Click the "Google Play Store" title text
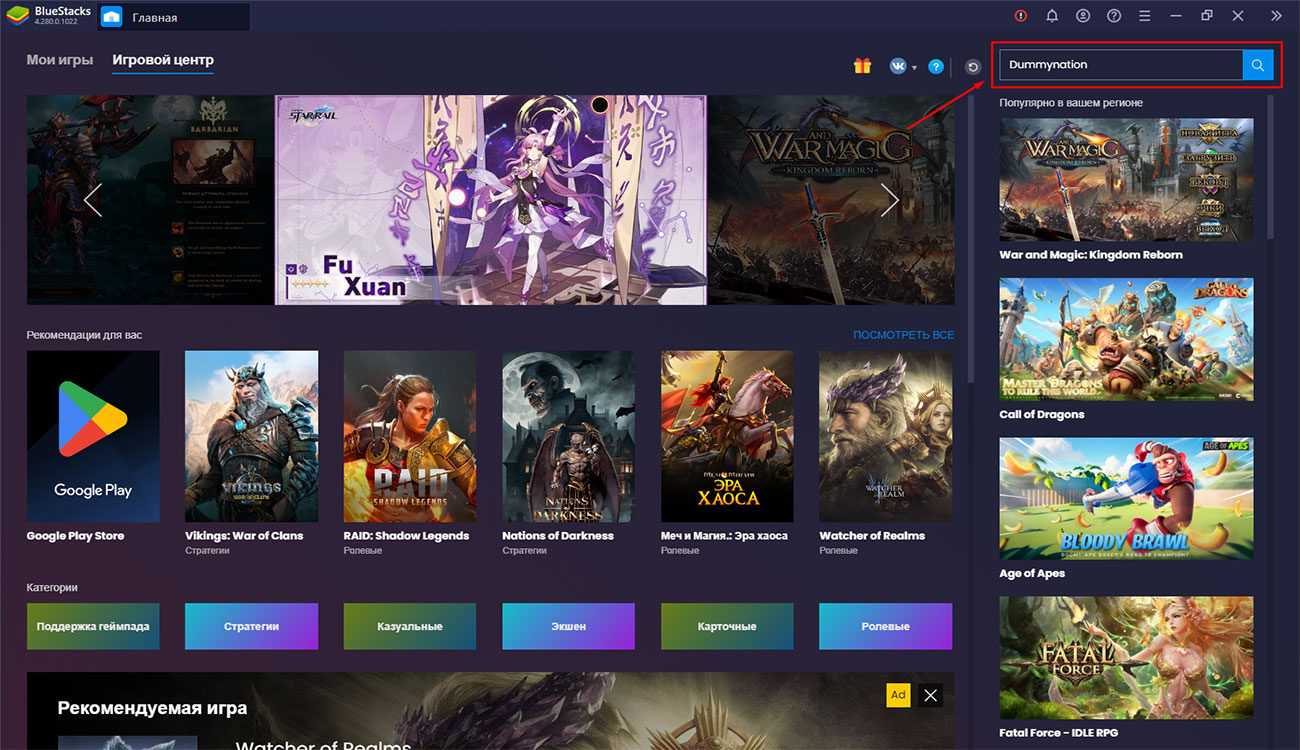This screenshot has height=750, width=1300. coord(75,536)
